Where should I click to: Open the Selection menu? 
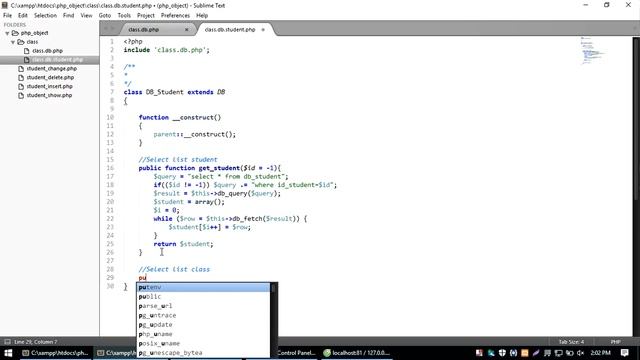click(x=45, y=16)
